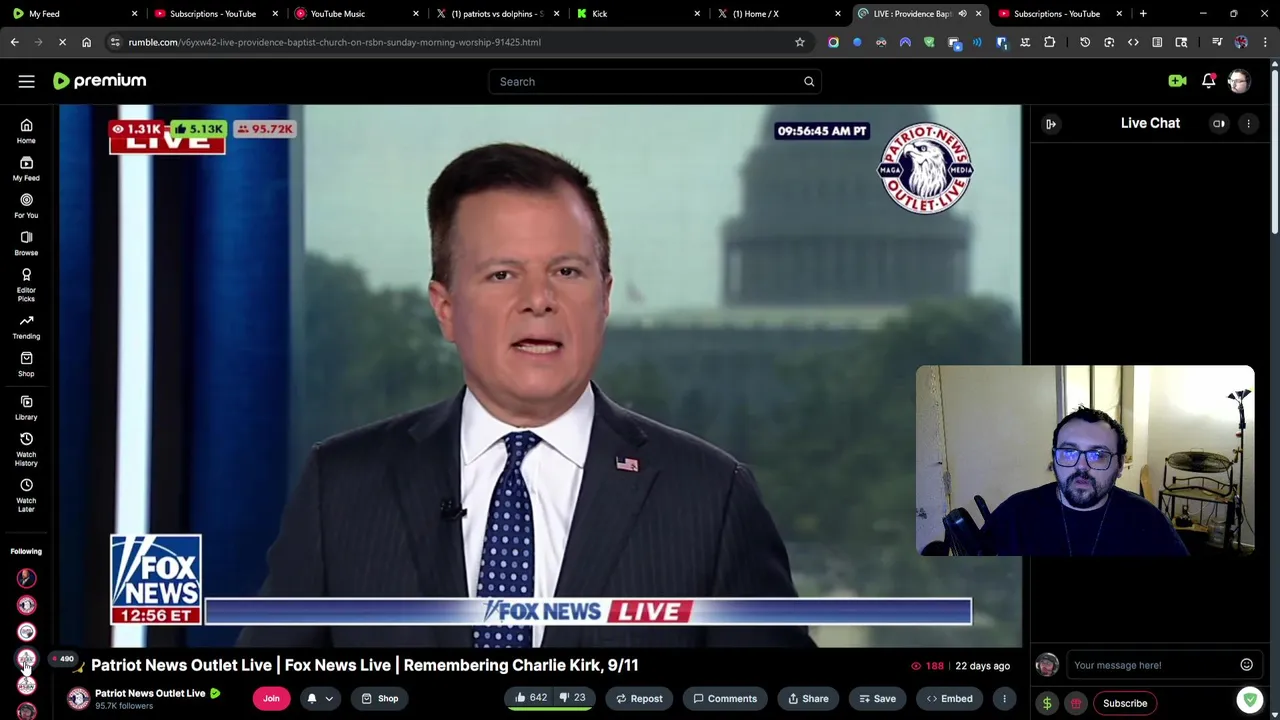Click the search magnifier icon
1280x720 pixels.
point(809,81)
